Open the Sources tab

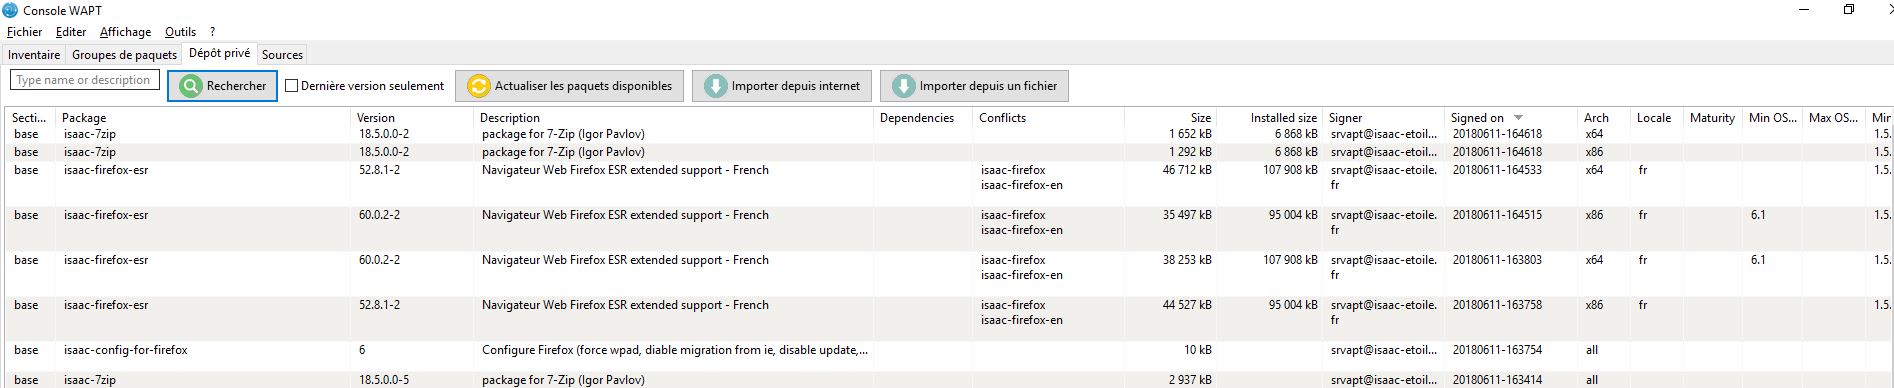[x=282, y=55]
